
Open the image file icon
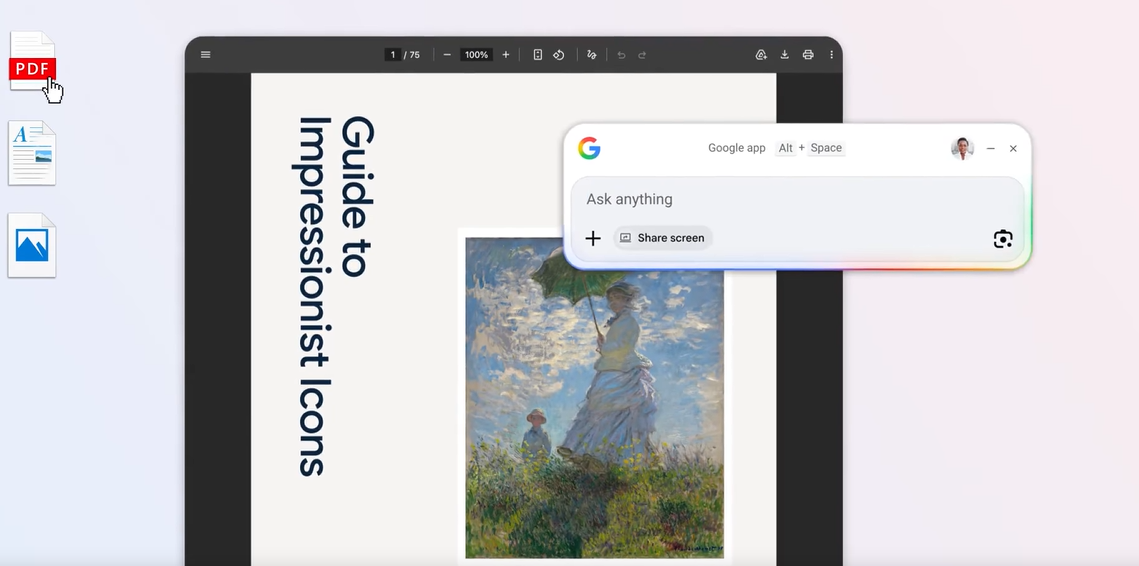click(x=32, y=245)
